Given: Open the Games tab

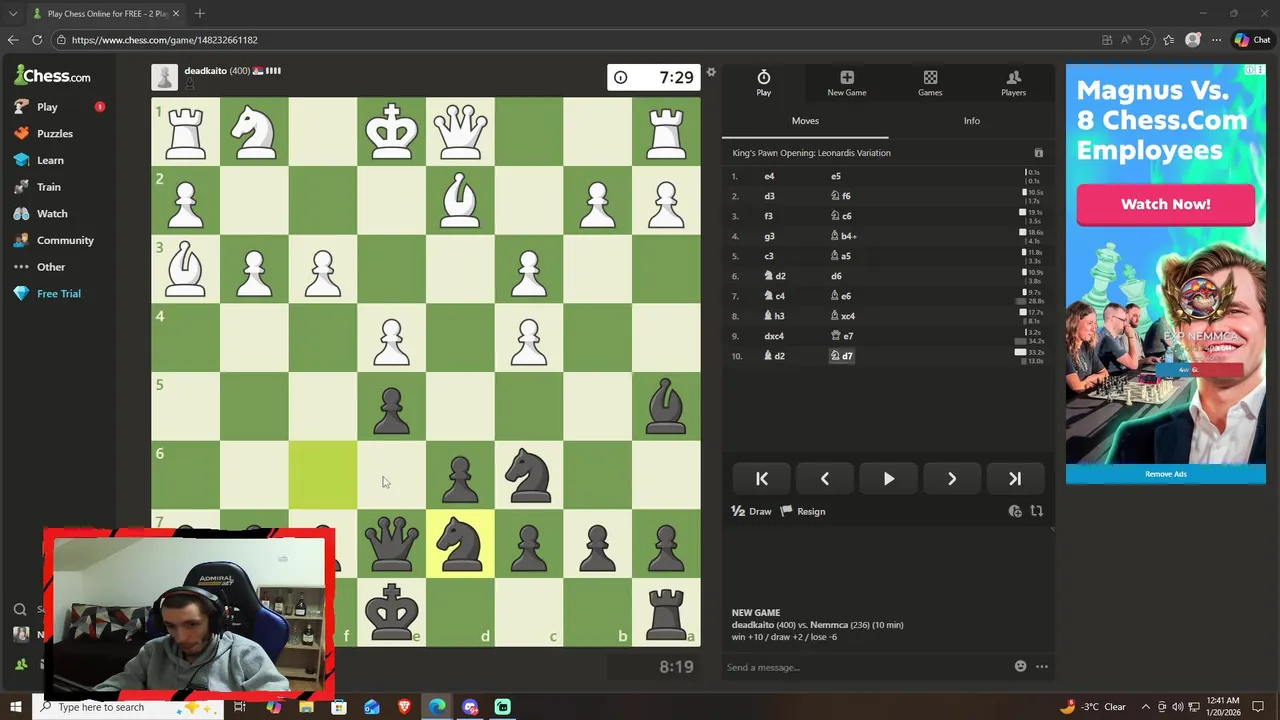Looking at the screenshot, I should tap(930, 83).
